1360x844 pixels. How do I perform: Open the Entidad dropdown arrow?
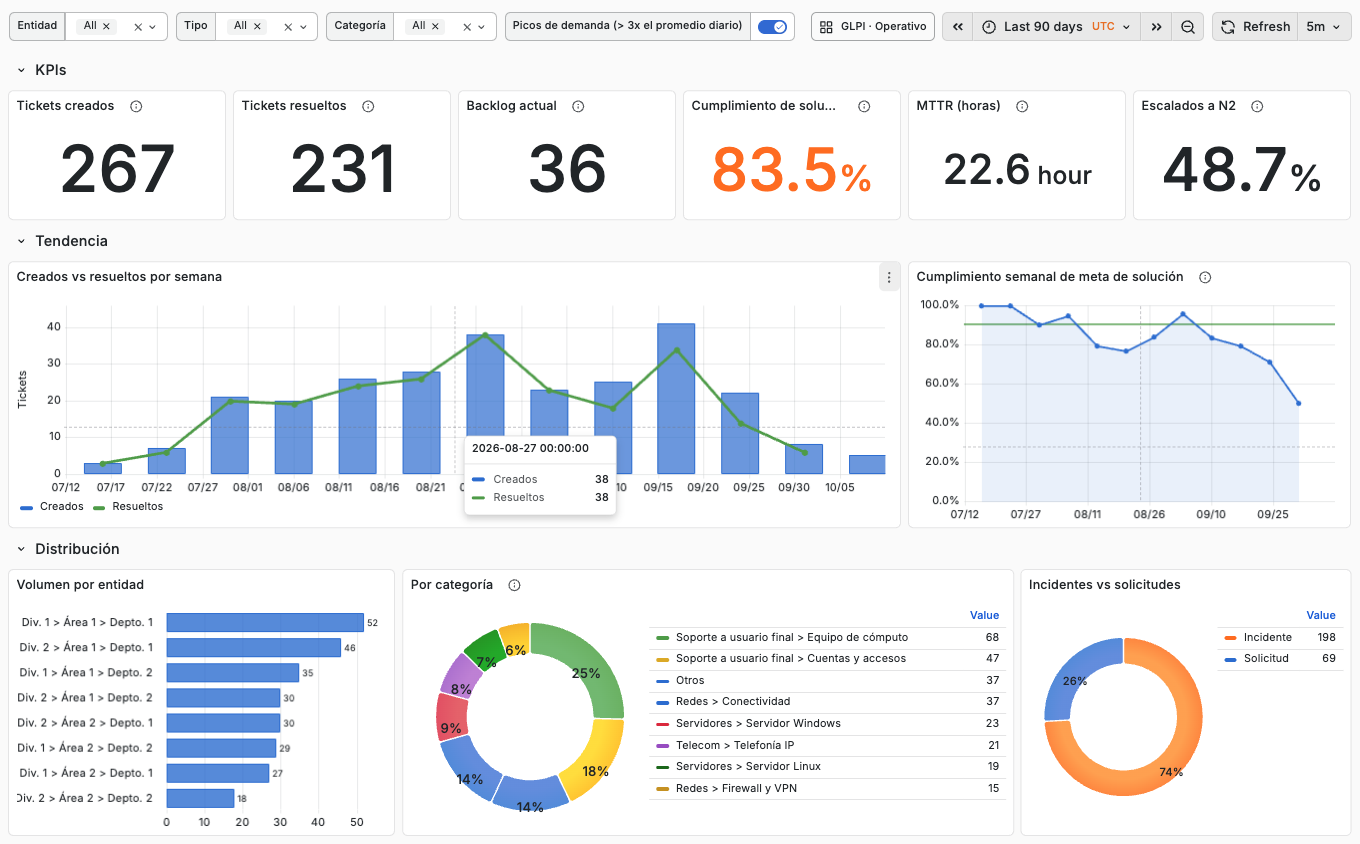pos(152,27)
